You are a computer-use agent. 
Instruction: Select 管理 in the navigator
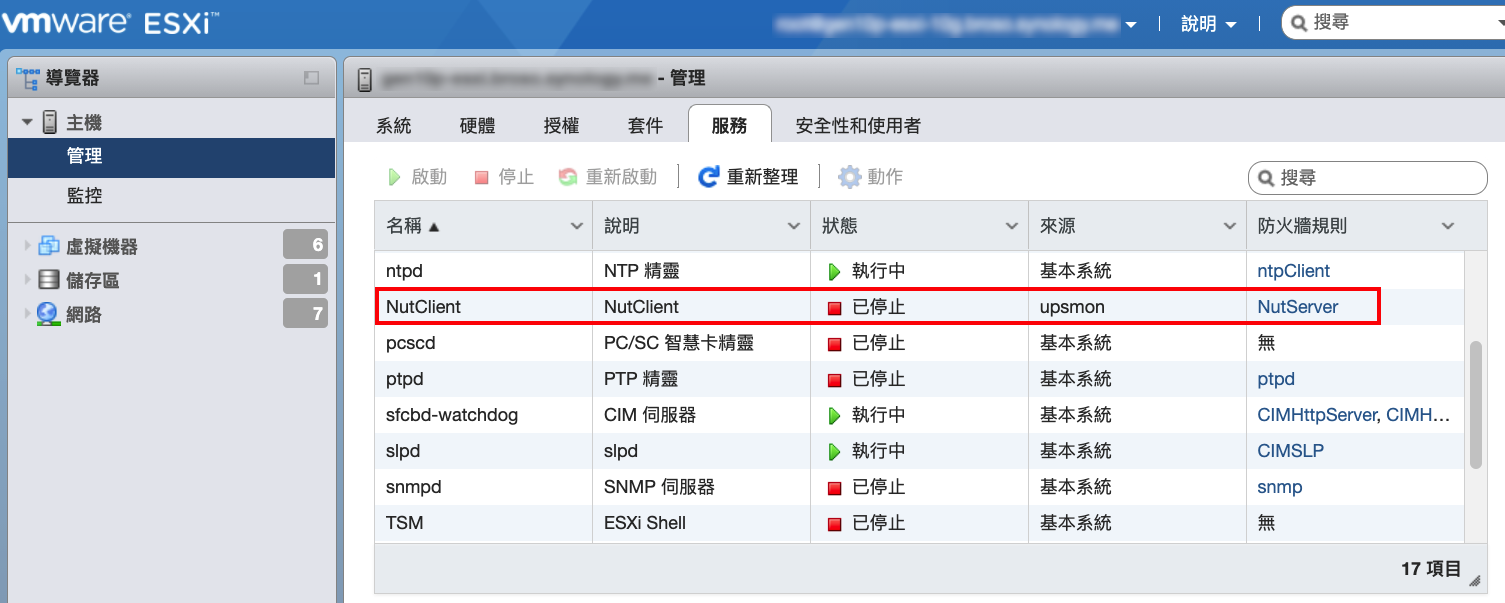171,158
